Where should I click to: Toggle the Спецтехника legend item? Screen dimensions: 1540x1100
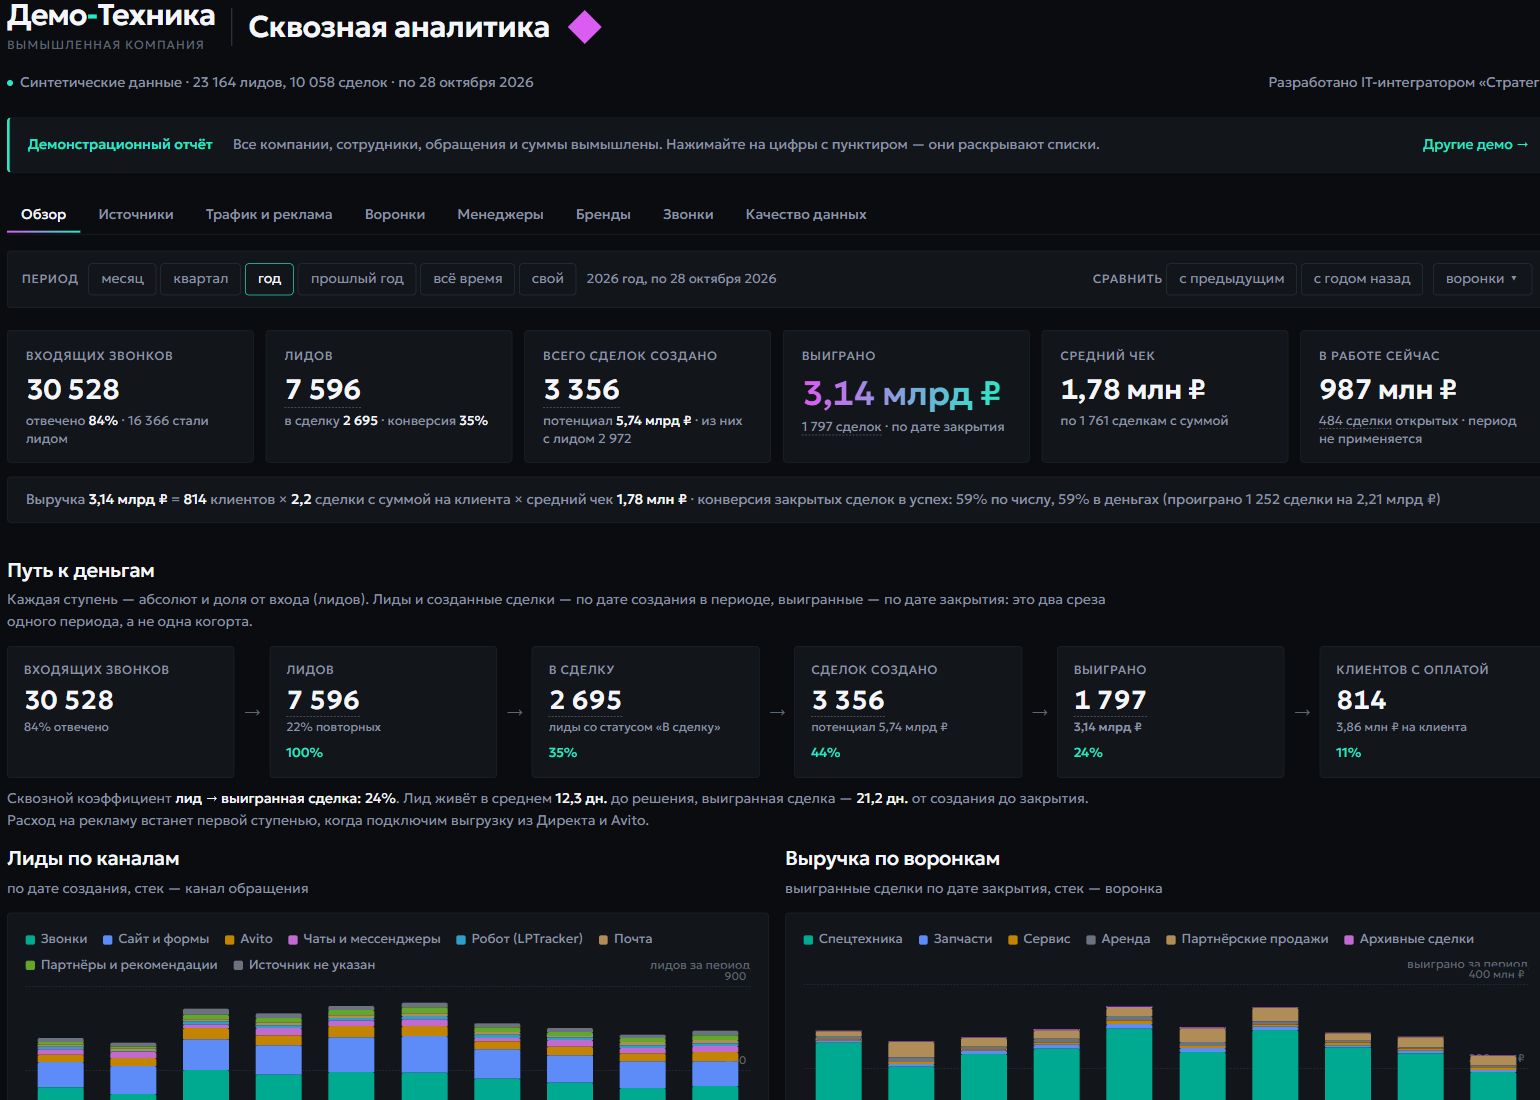click(853, 939)
